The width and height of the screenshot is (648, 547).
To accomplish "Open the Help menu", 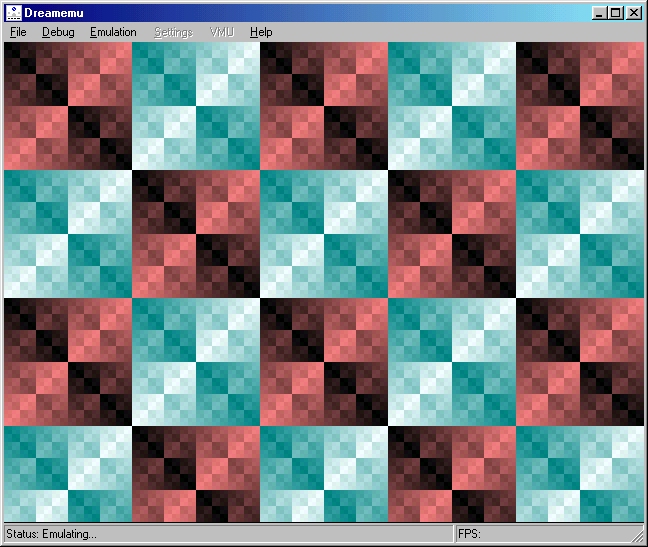I will pos(261,32).
